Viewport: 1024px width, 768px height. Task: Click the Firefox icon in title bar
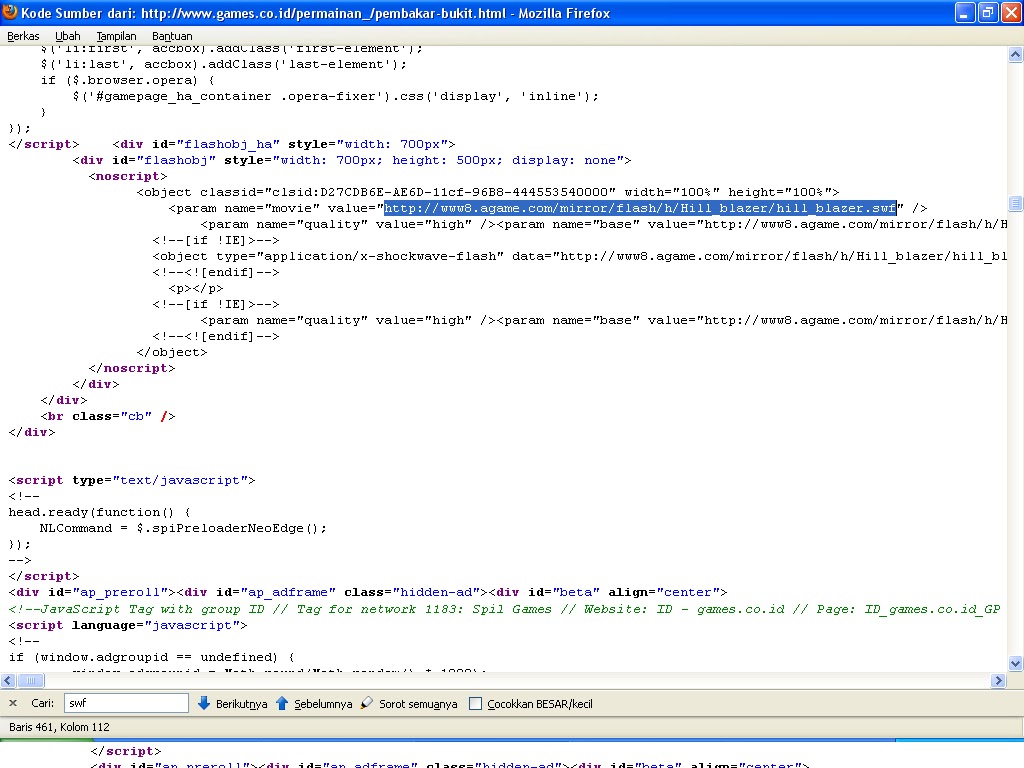click(x=10, y=12)
